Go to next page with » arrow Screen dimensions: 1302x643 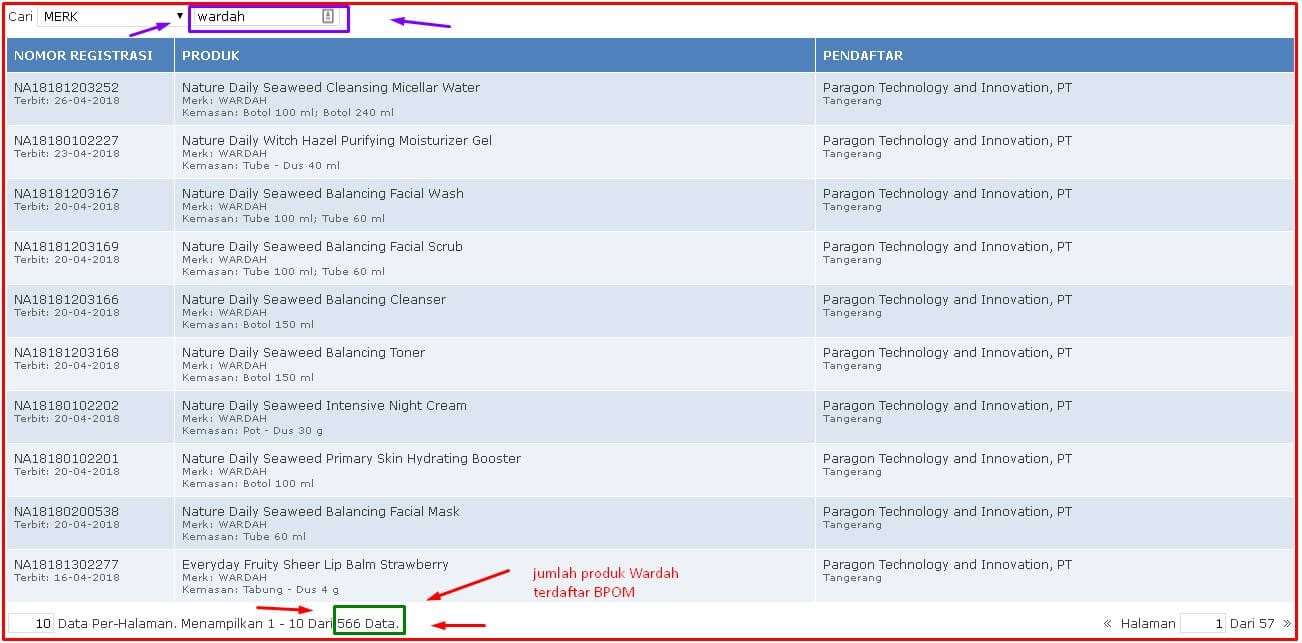click(x=1287, y=624)
